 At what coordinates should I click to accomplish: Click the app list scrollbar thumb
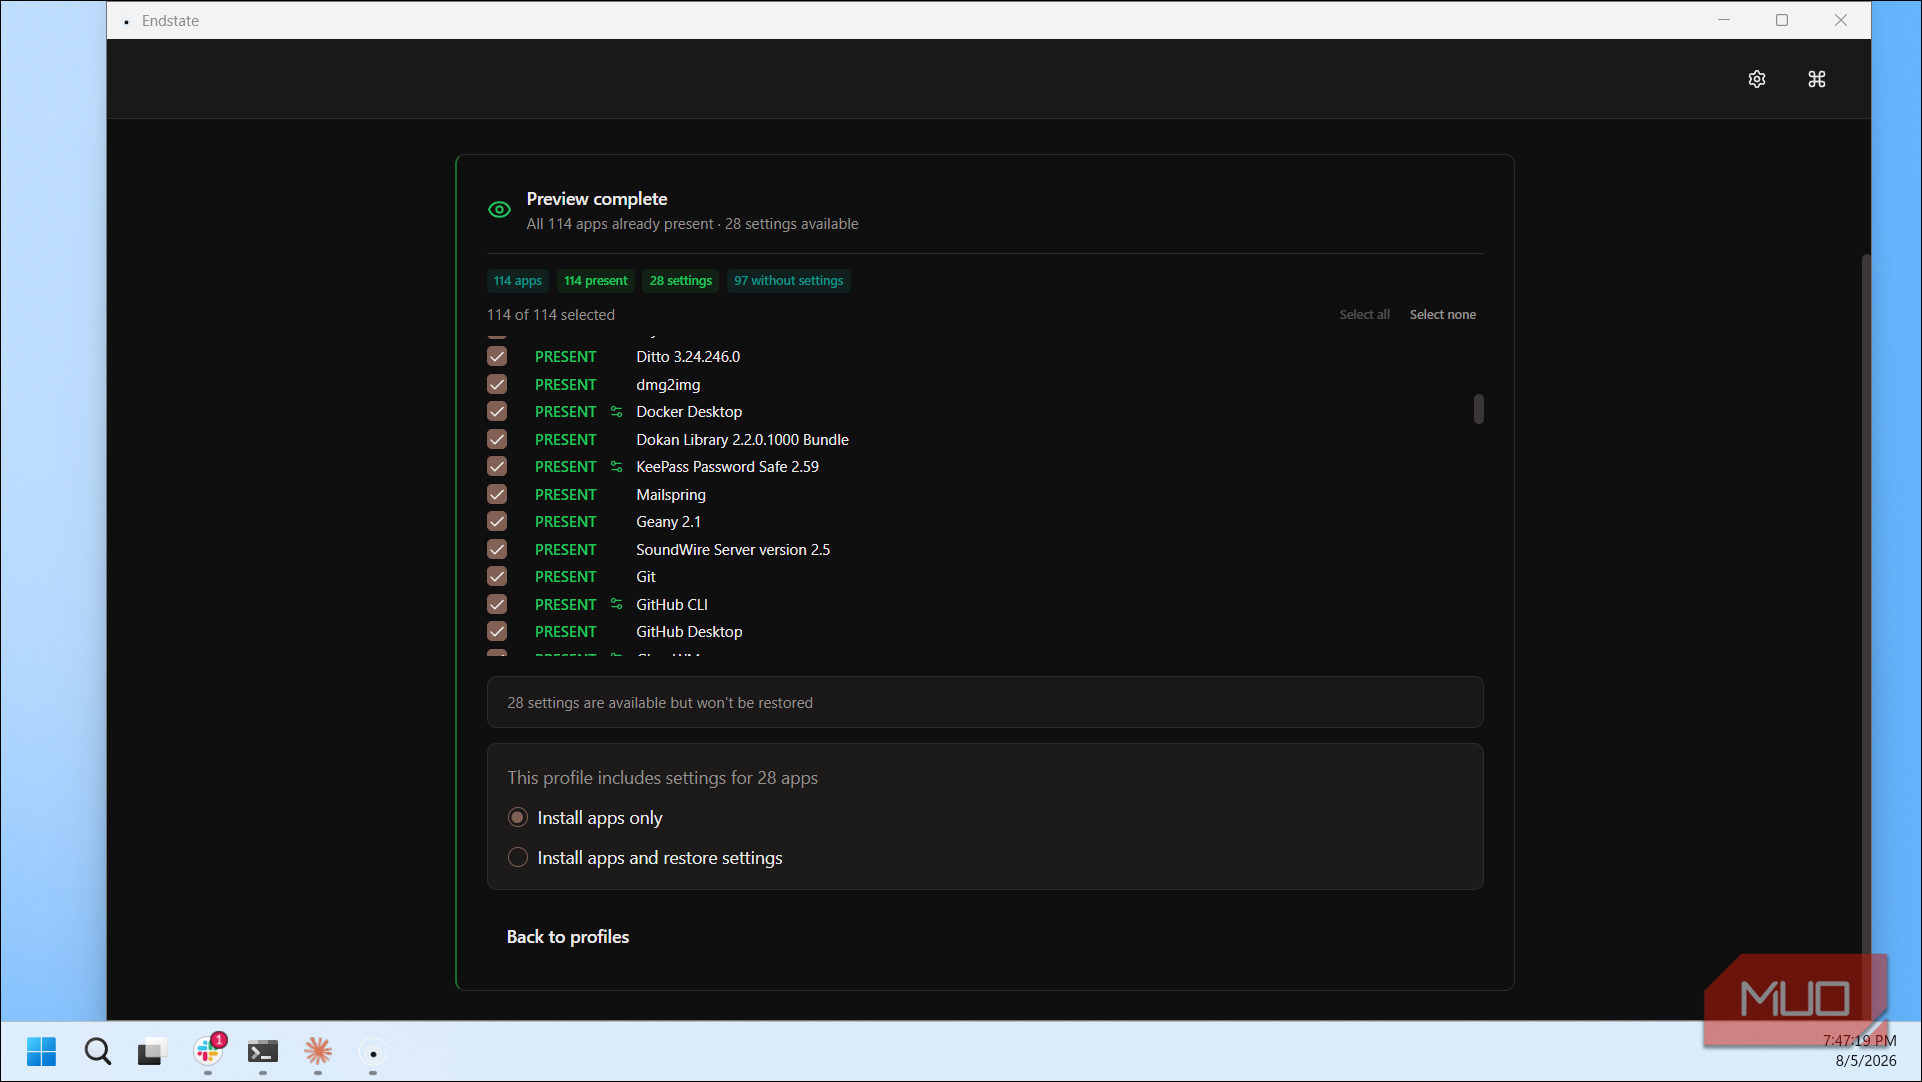[x=1478, y=409]
